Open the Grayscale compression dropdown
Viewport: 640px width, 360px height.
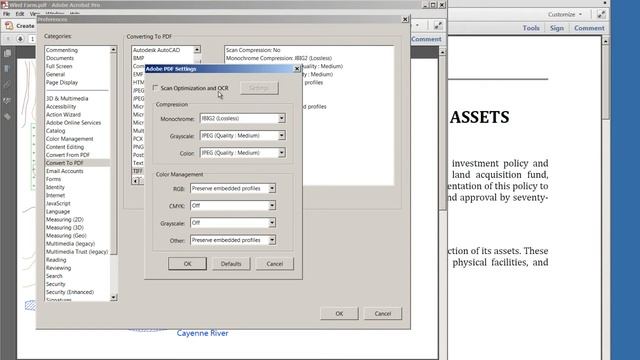click(x=281, y=136)
